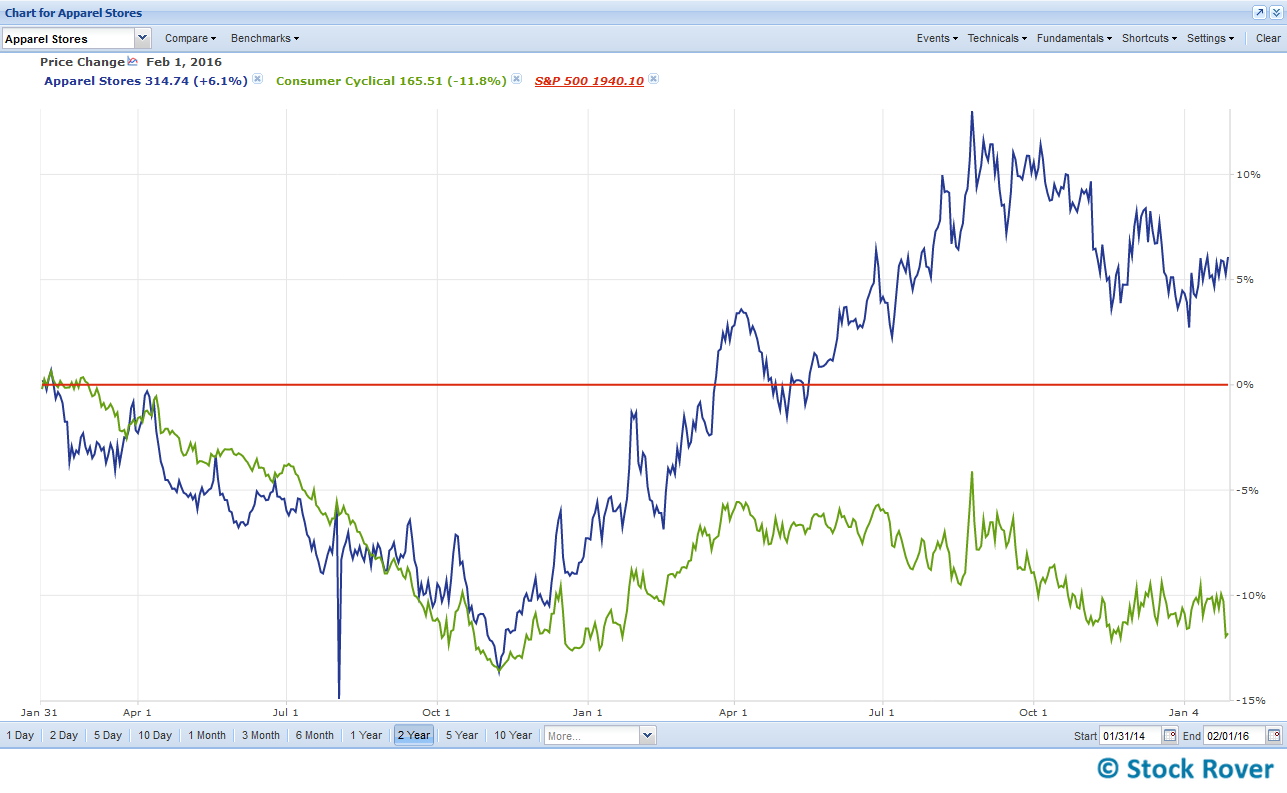The image size is (1287, 793).
Task: Click the 10% axis label
Action: (x=1246, y=174)
